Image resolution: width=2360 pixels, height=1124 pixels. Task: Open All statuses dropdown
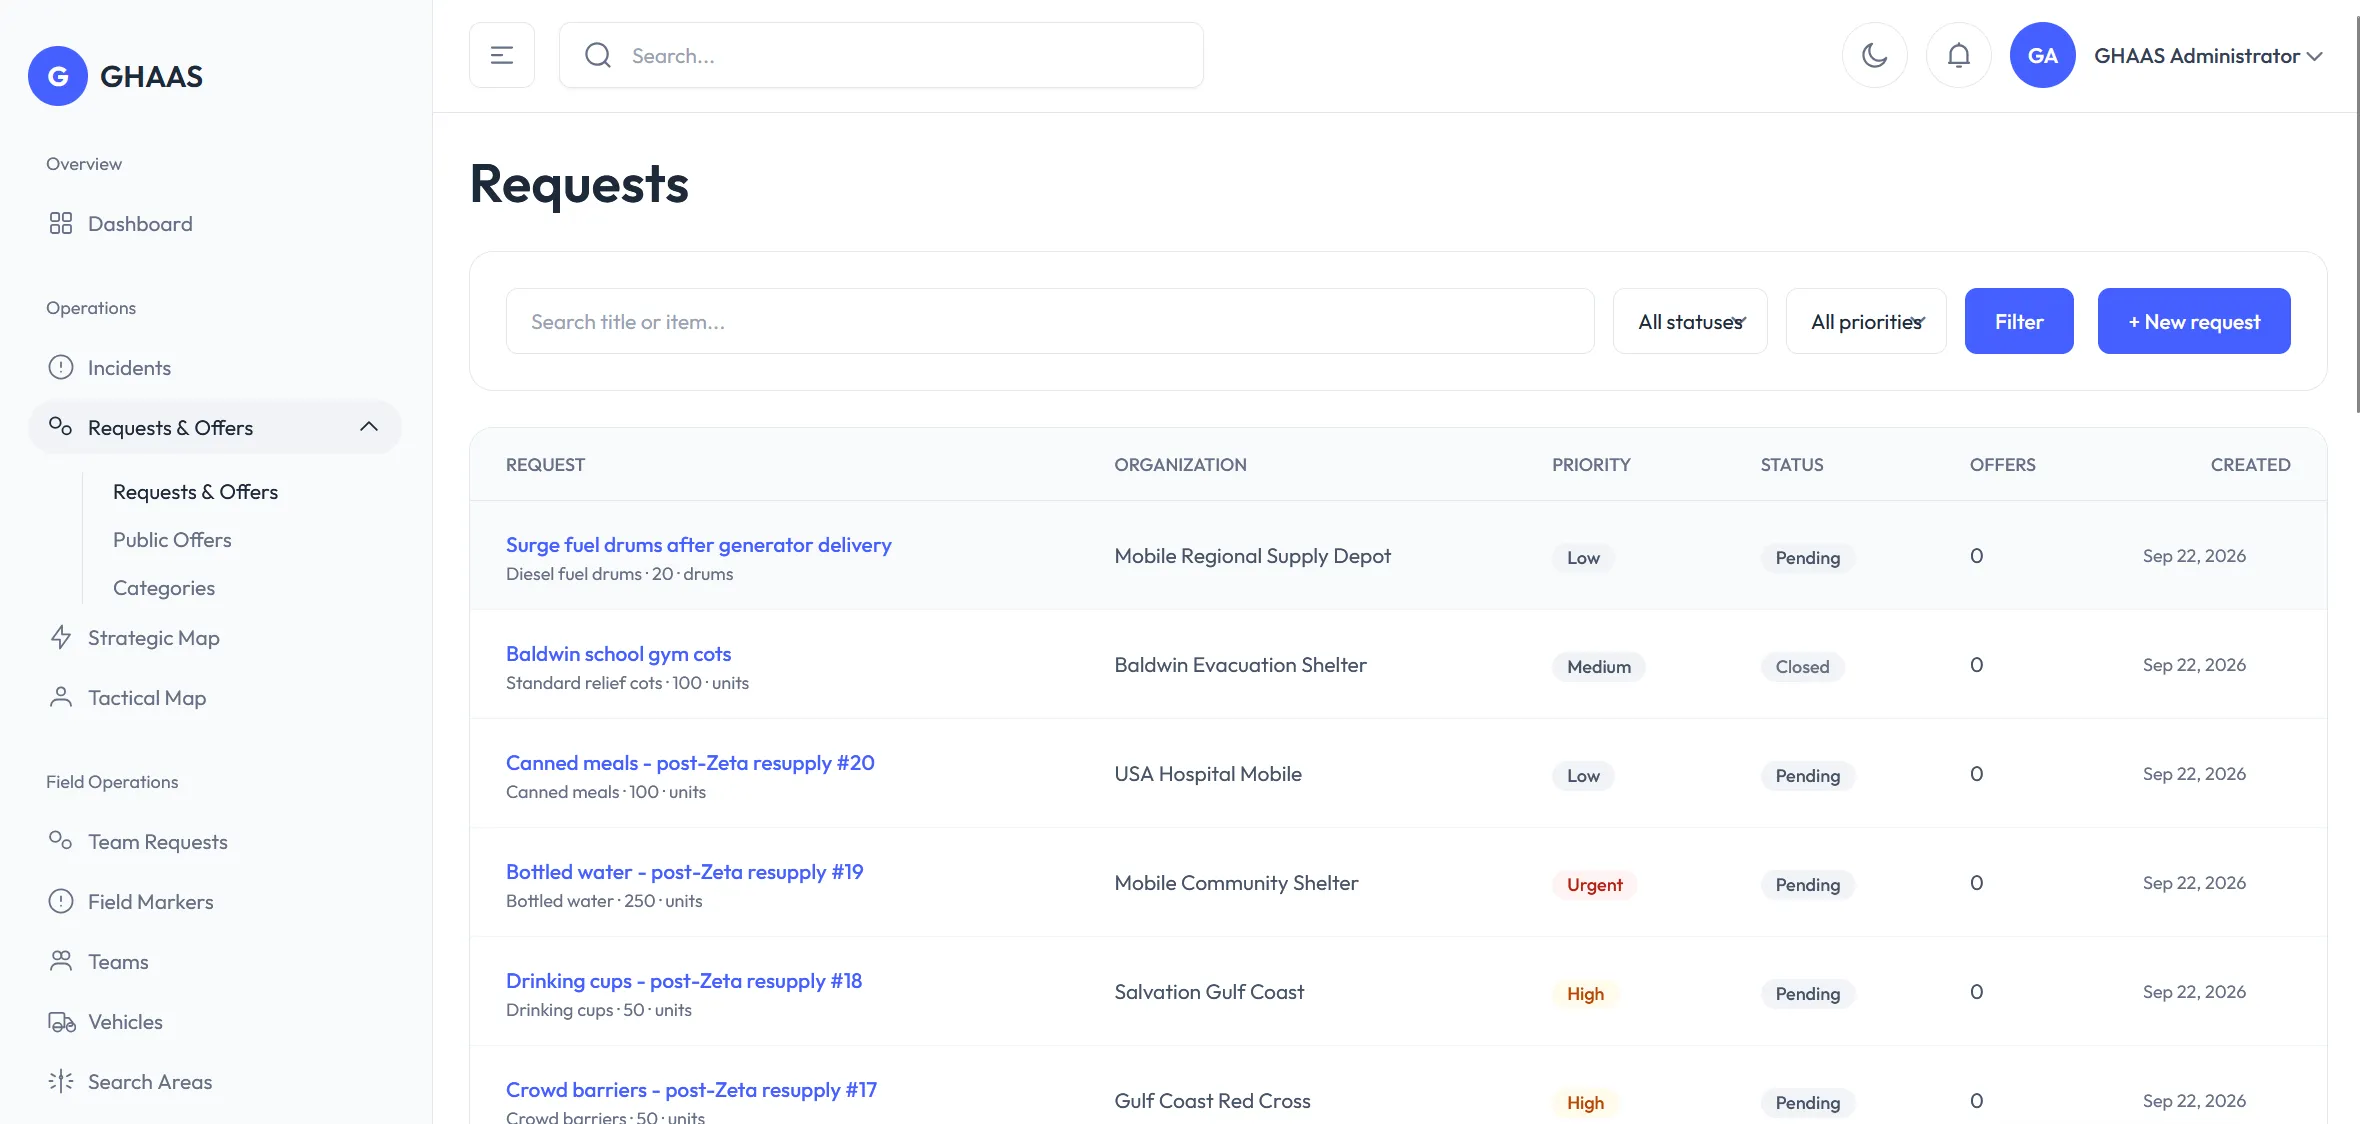tap(1690, 321)
